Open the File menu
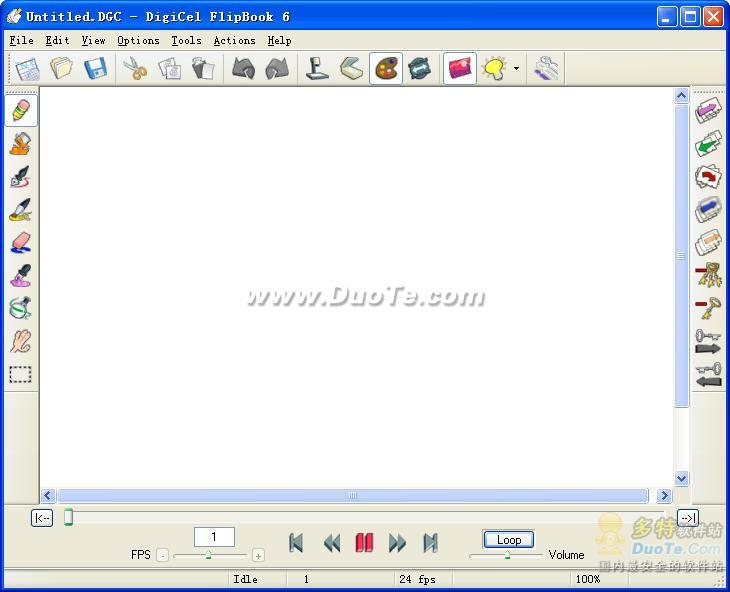Screen dimensions: 730x592 point(21,41)
